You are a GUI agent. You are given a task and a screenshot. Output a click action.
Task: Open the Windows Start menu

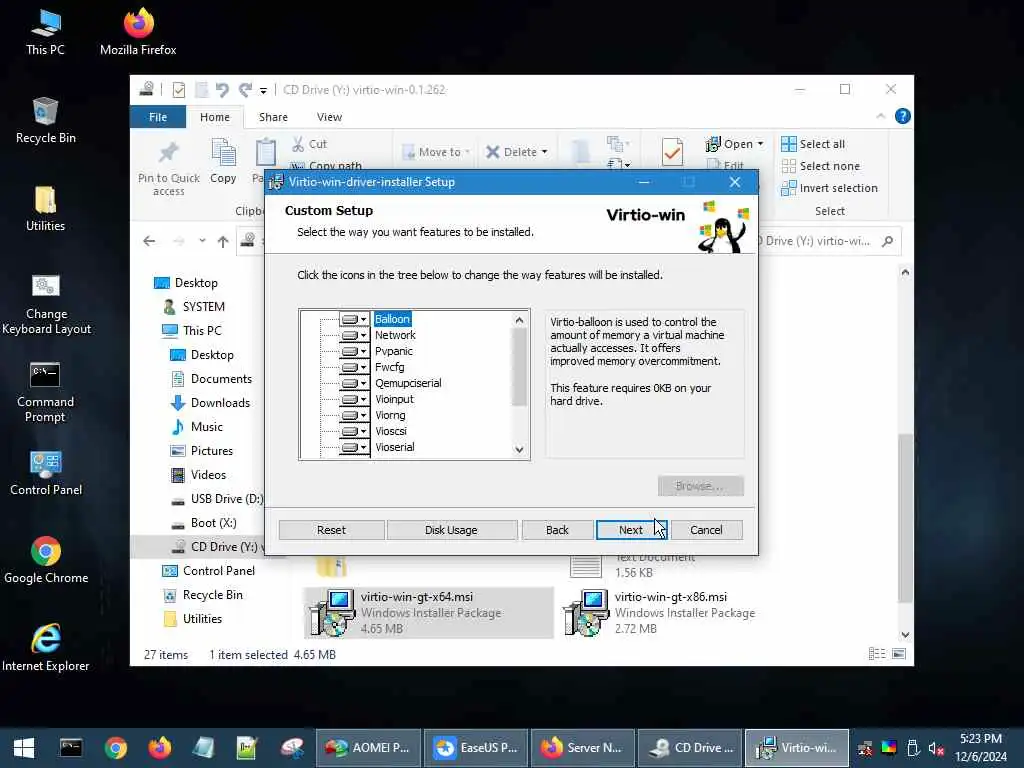pos(24,748)
